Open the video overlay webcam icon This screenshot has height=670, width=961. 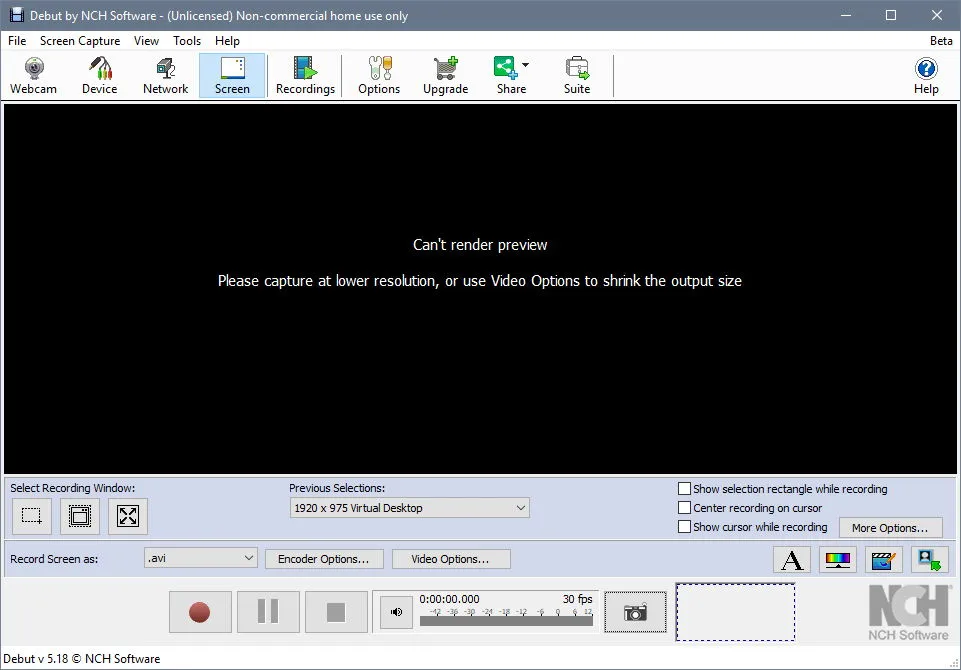[x=929, y=560]
